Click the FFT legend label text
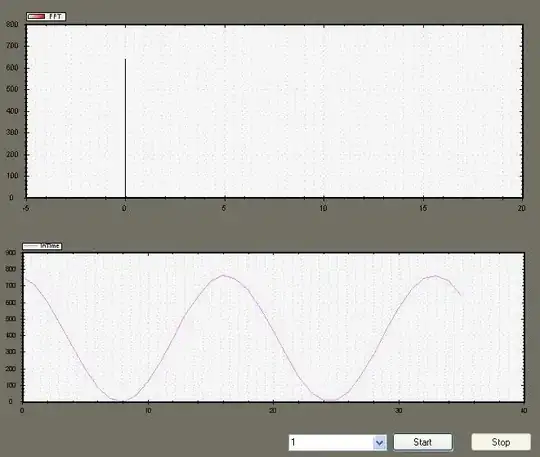Image resolution: width=540 pixels, height=457 pixels. click(x=55, y=17)
